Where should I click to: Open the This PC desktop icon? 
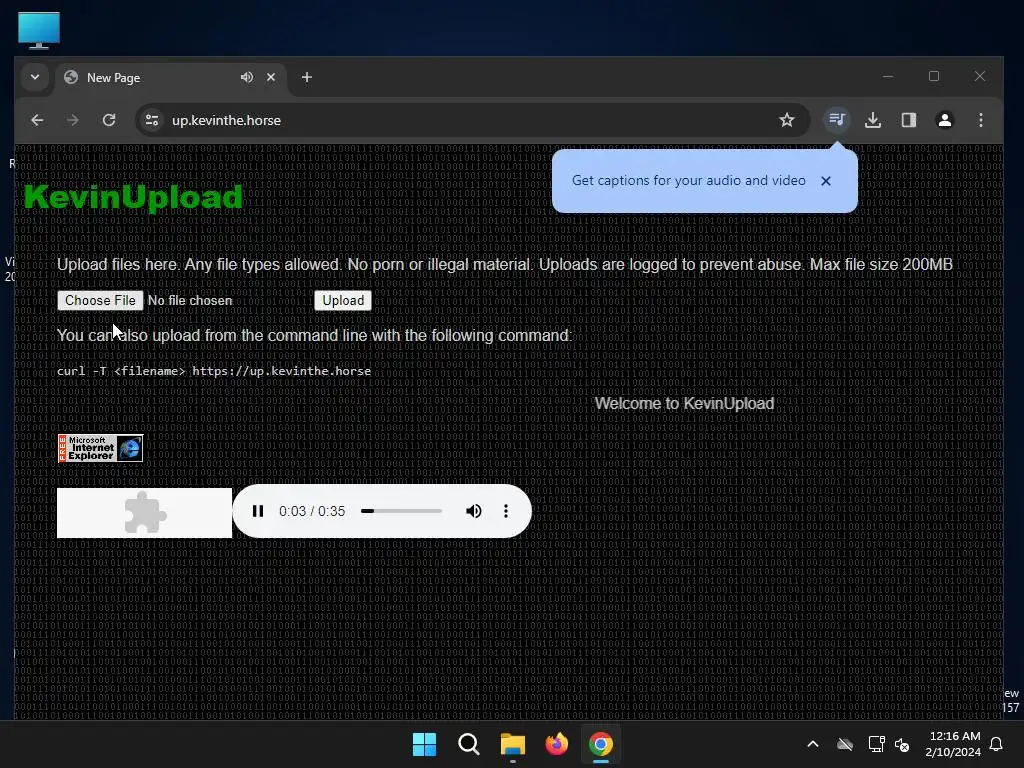pyautogui.click(x=39, y=31)
